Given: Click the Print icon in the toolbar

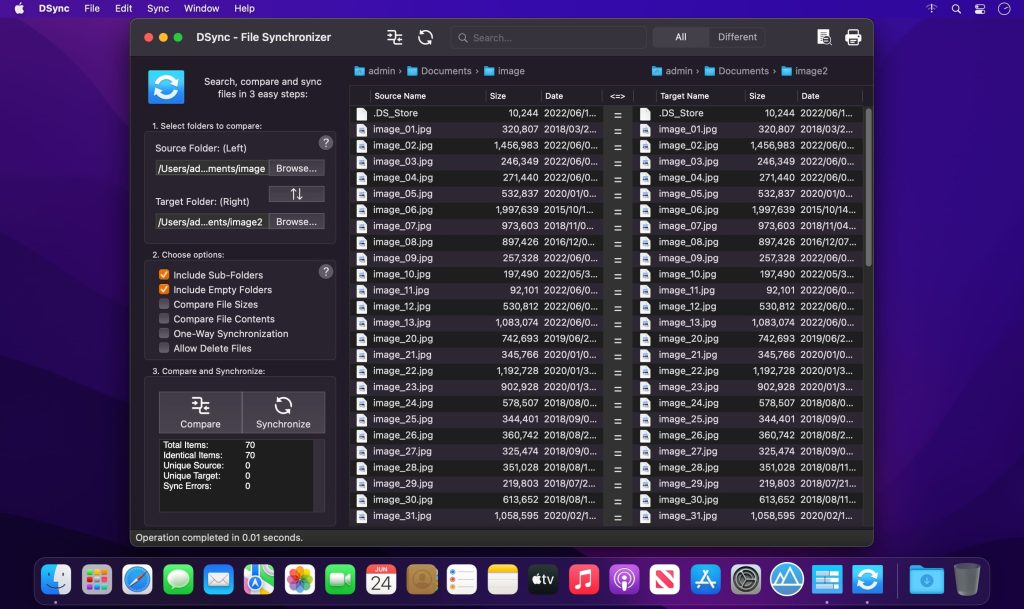Looking at the screenshot, I should coord(852,36).
